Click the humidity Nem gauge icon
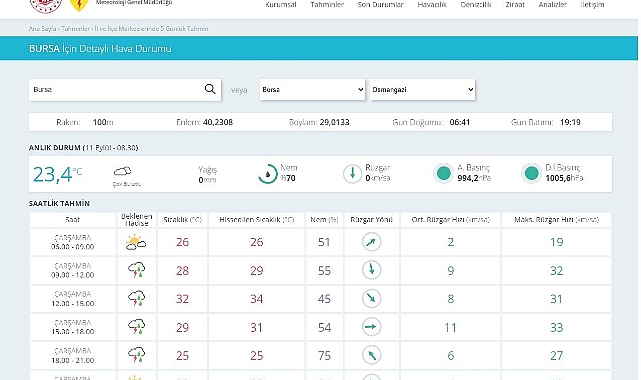The height and width of the screenshot is (380, 641). 268,174
